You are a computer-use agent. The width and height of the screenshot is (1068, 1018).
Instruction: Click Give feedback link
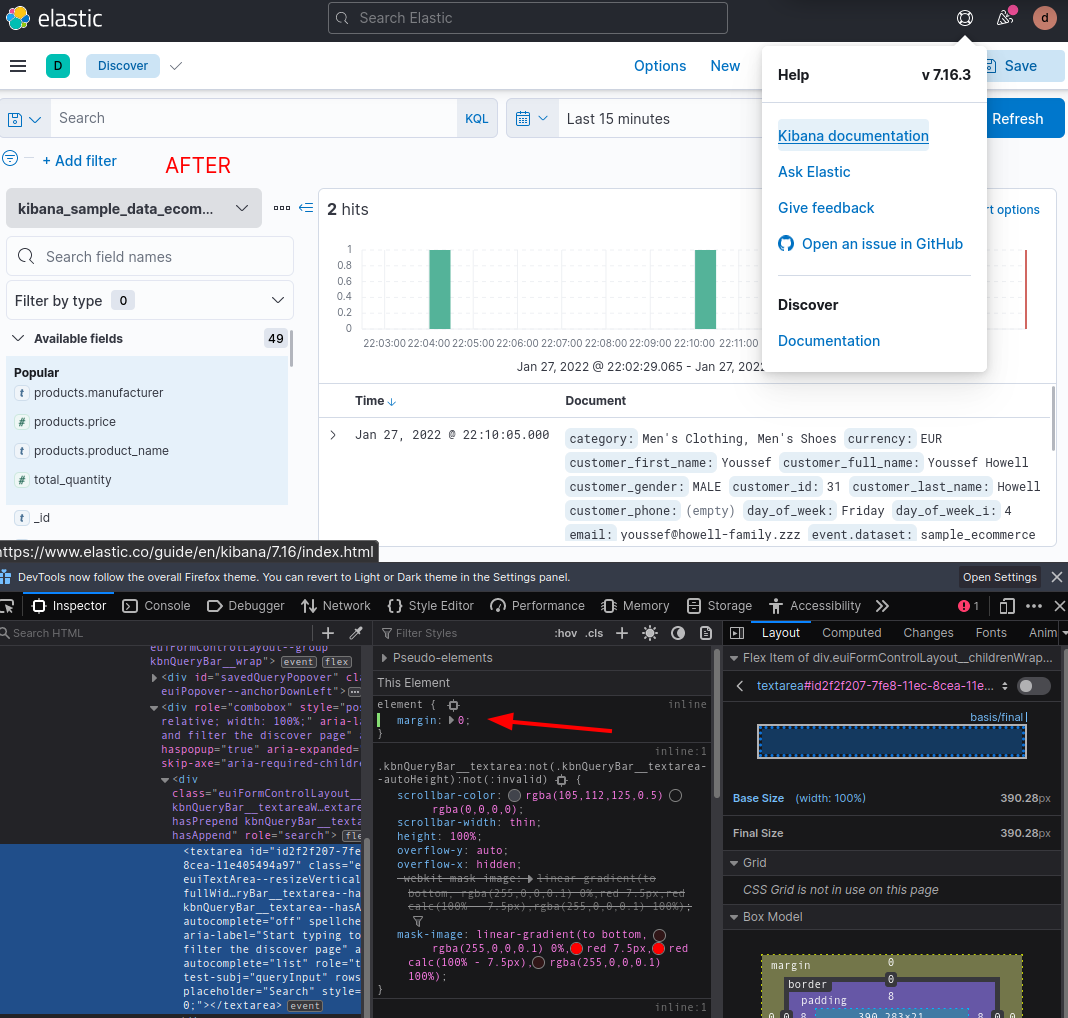click(826, 208)
